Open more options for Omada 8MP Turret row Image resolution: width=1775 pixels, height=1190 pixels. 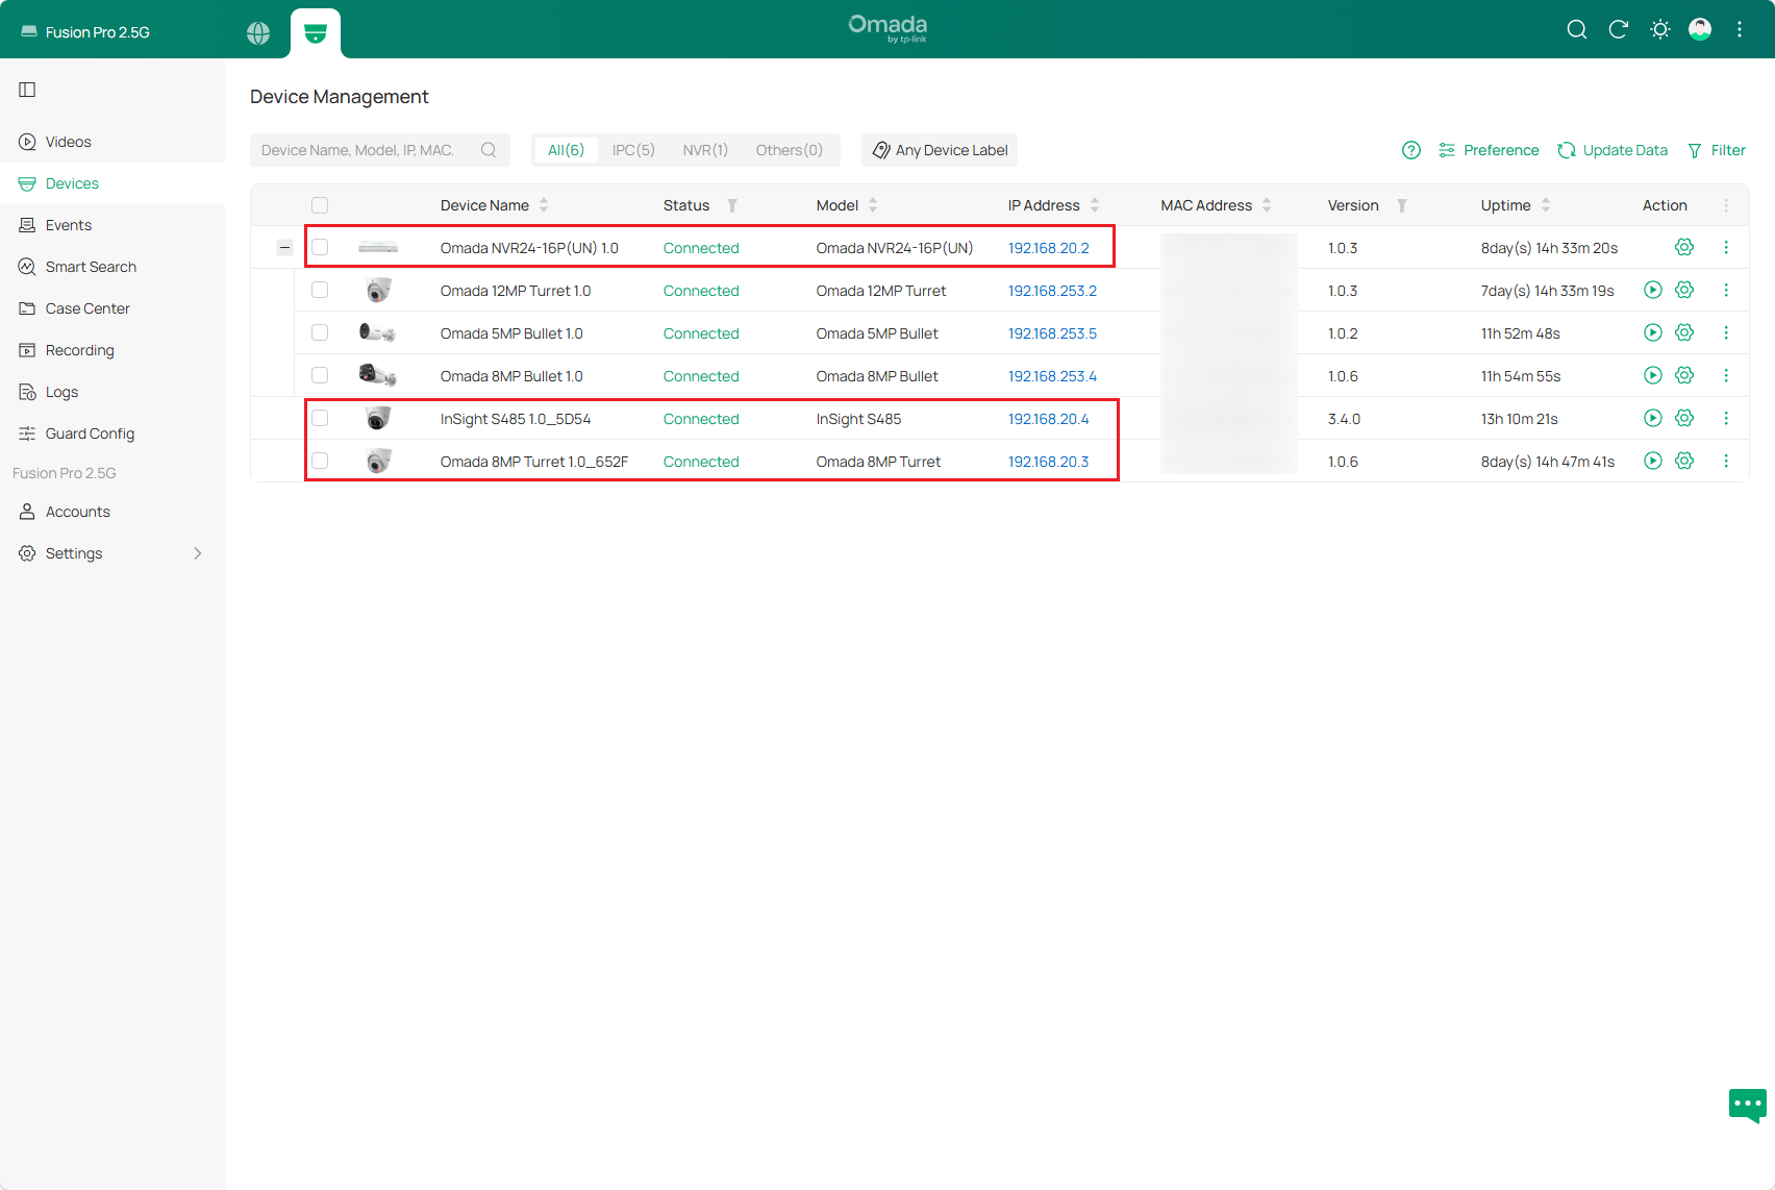pyautogui.click(x=1726, y=461)
